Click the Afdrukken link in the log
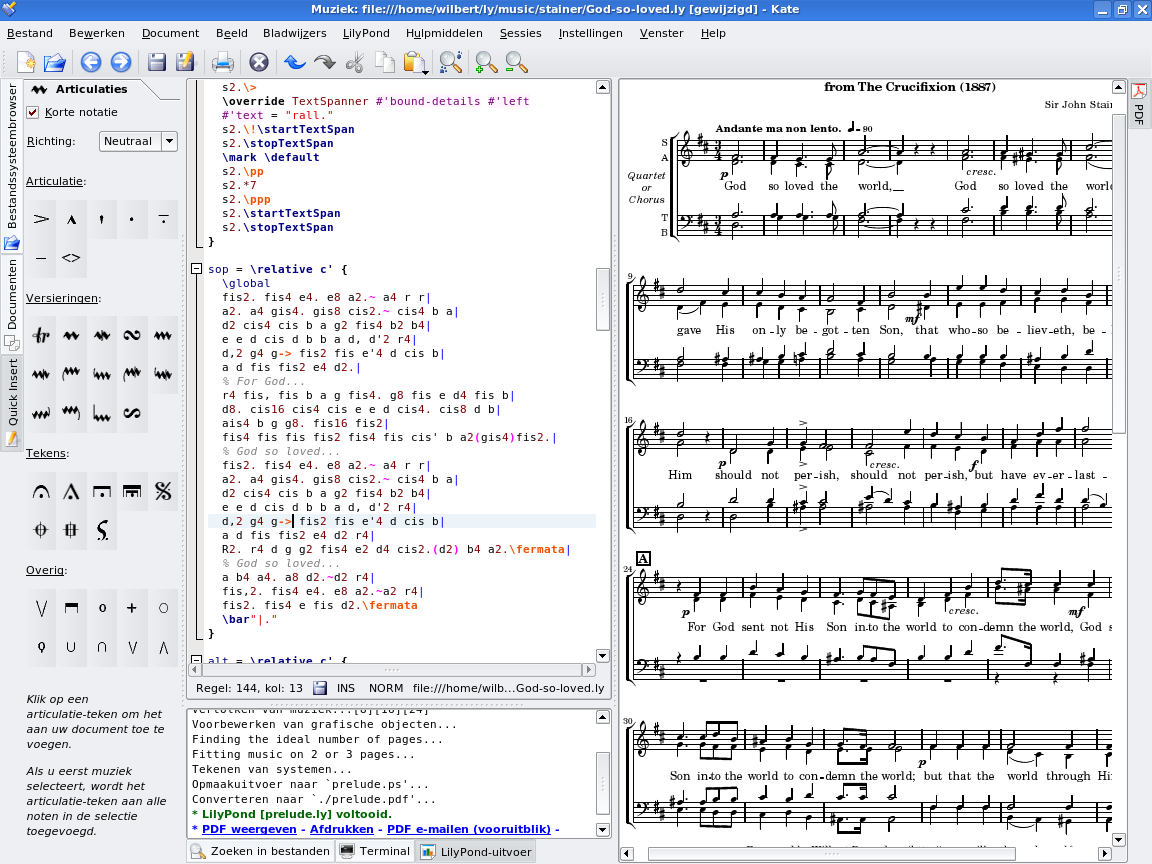 [342, 829]
